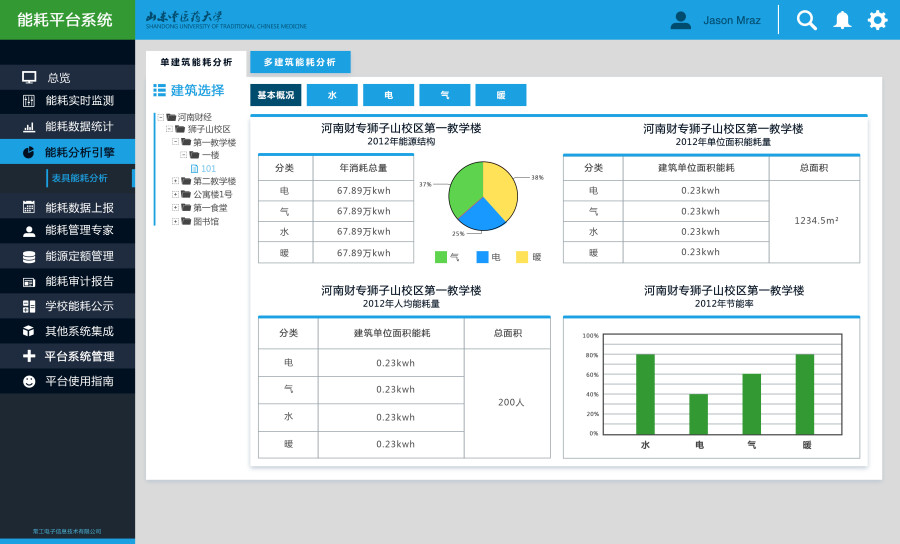
Task: Select the 基本概况 tab
Action: pyautogui.click(x=276, y=95)
